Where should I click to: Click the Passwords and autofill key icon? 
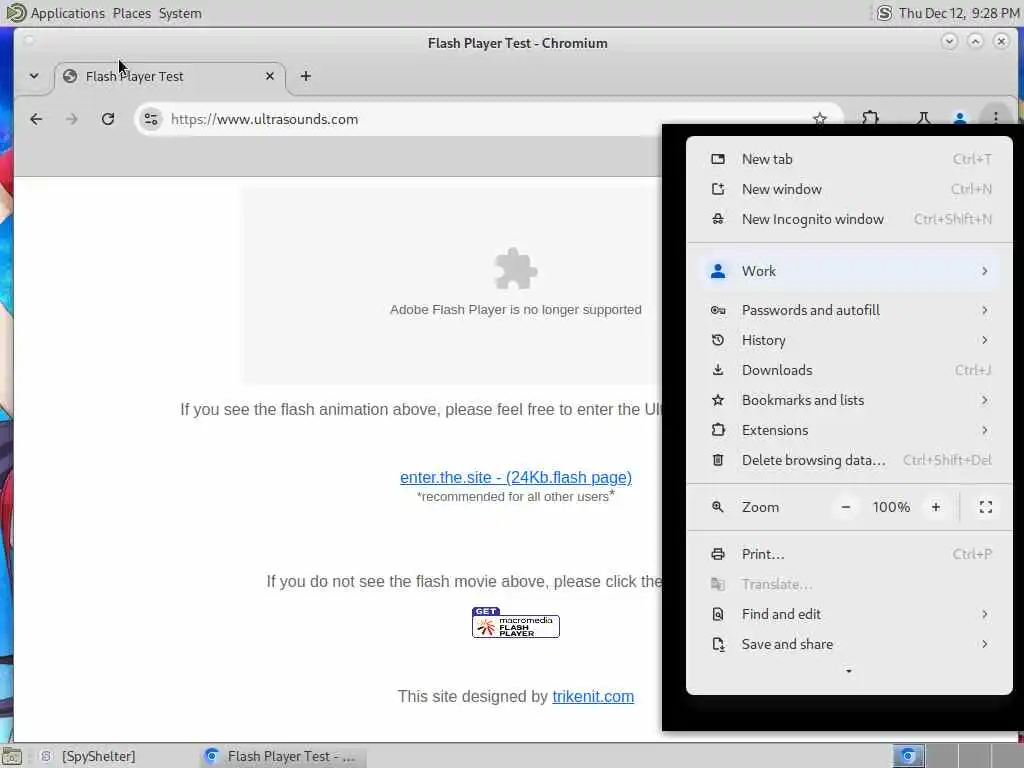pyautogui.click(x=718, y=310)
